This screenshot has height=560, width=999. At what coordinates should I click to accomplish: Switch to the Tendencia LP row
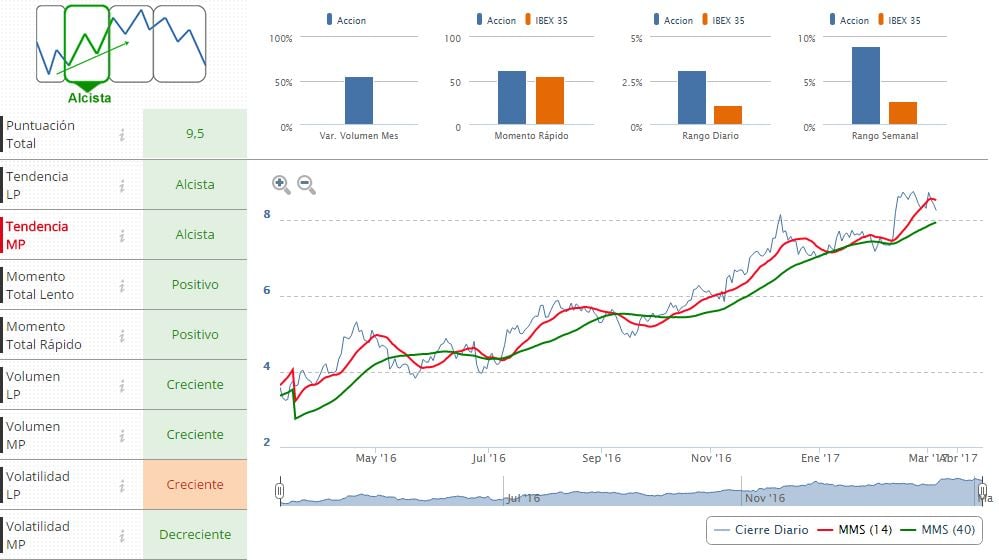38,185
